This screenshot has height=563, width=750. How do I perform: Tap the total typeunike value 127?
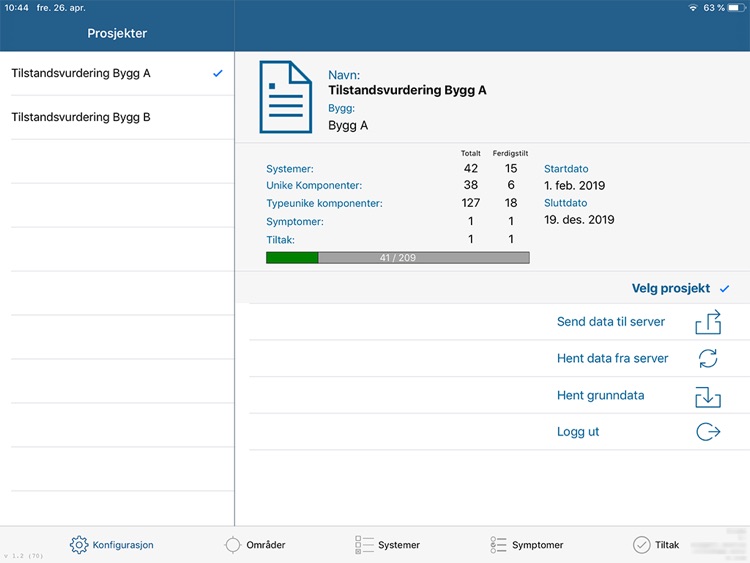coord(471,203)
